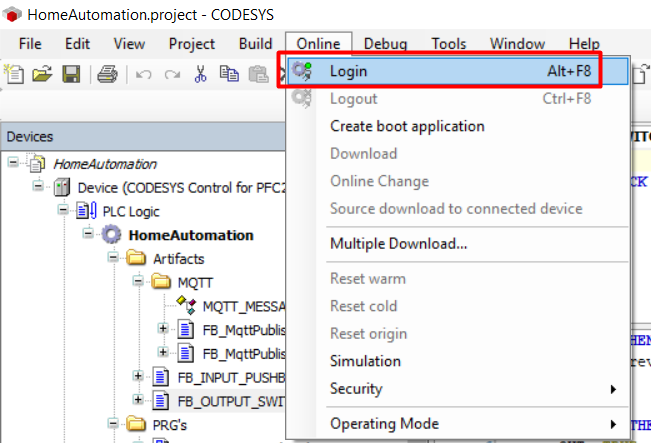Collapse the Artifacts folder node
Screen dimensions: 651x443
[113, 257]
